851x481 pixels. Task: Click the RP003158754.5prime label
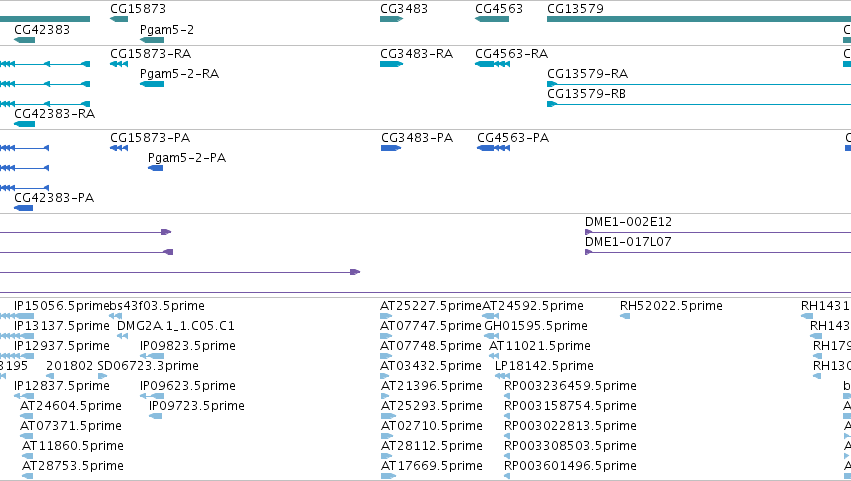click(570, 406)
